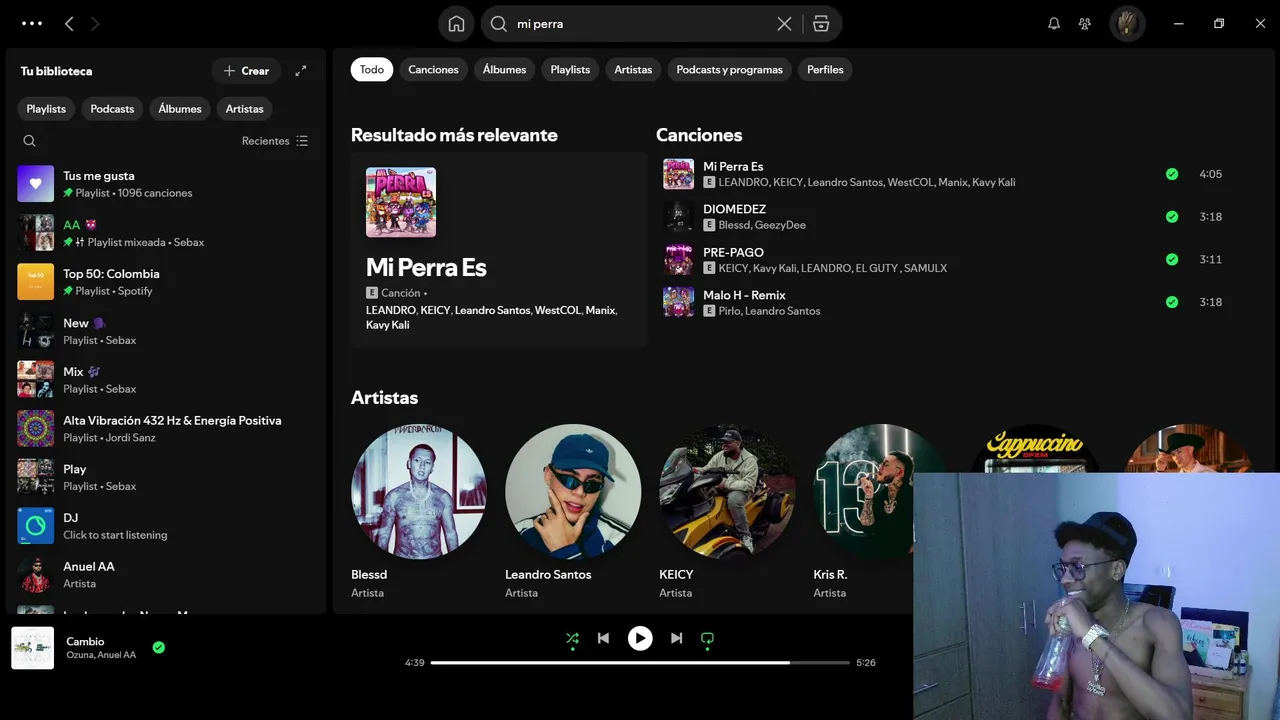Open Anuel AA artist in library
The image size is (1280, 720).
[166, 575]
